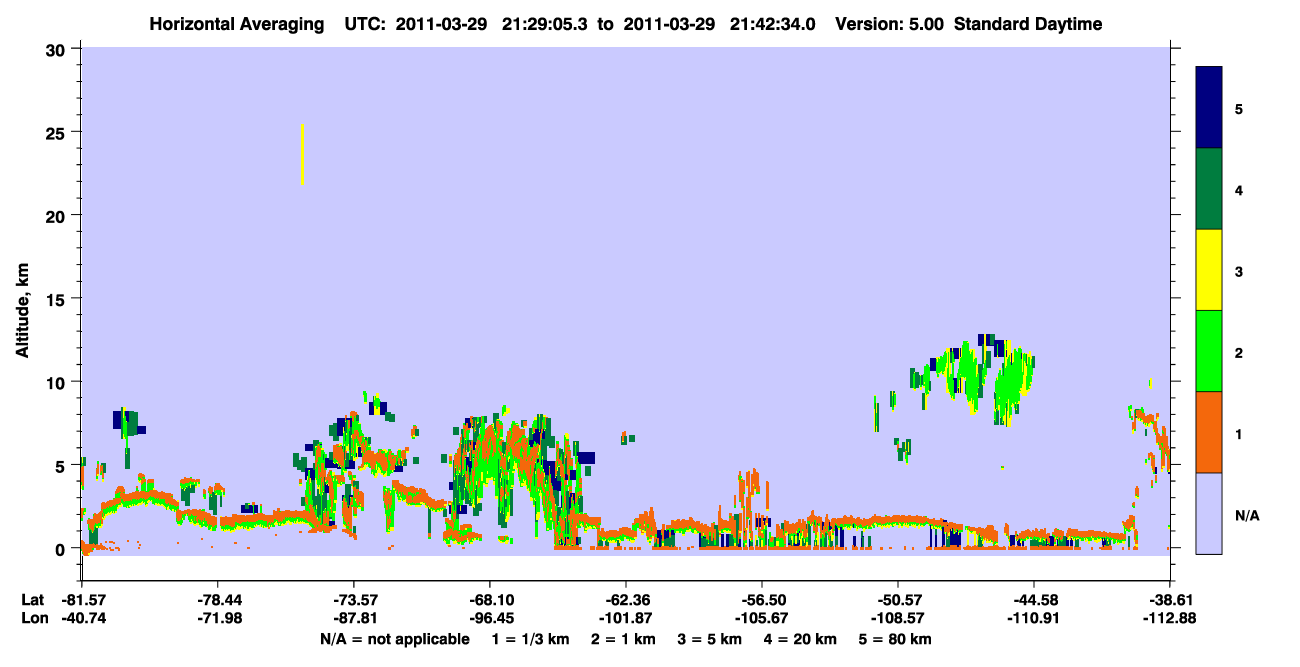The width and height of the screenshot is (1300, 667).
Task: Click the legend text 'N/A = not applicable'
Action: click(x=394, y=639)
